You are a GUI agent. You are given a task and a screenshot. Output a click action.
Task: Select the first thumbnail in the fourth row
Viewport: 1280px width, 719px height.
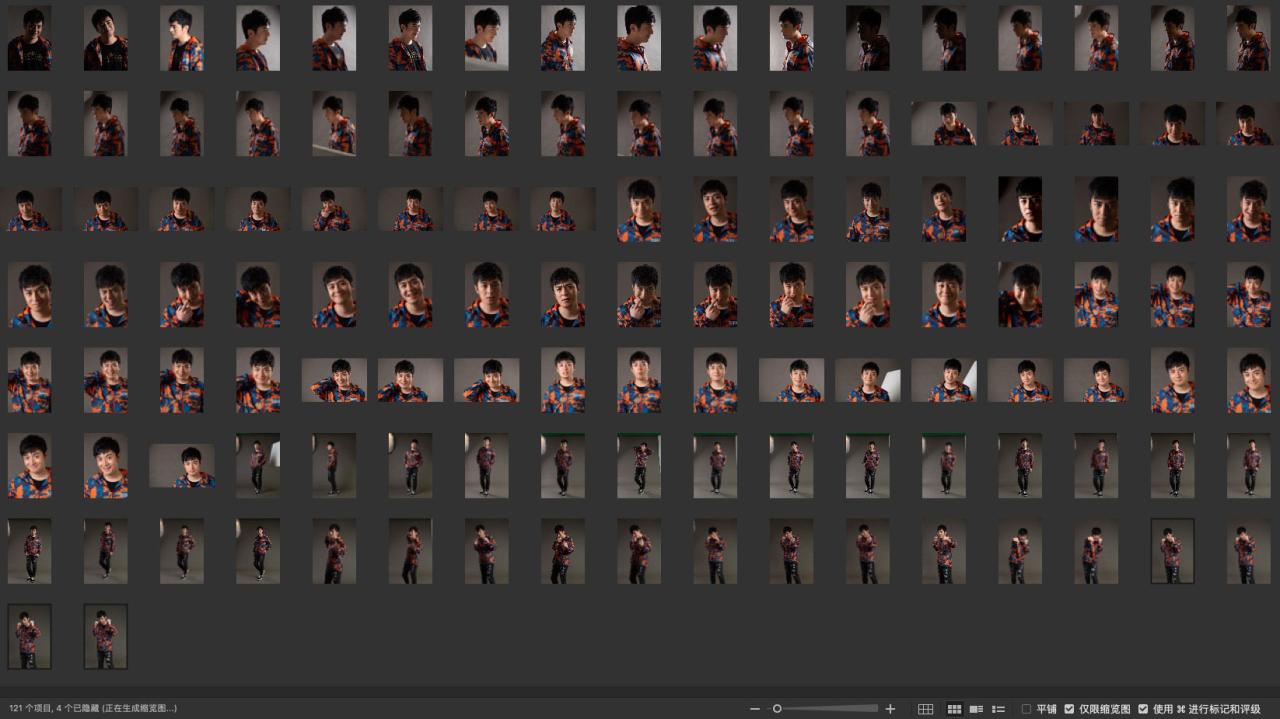point(29,295)
